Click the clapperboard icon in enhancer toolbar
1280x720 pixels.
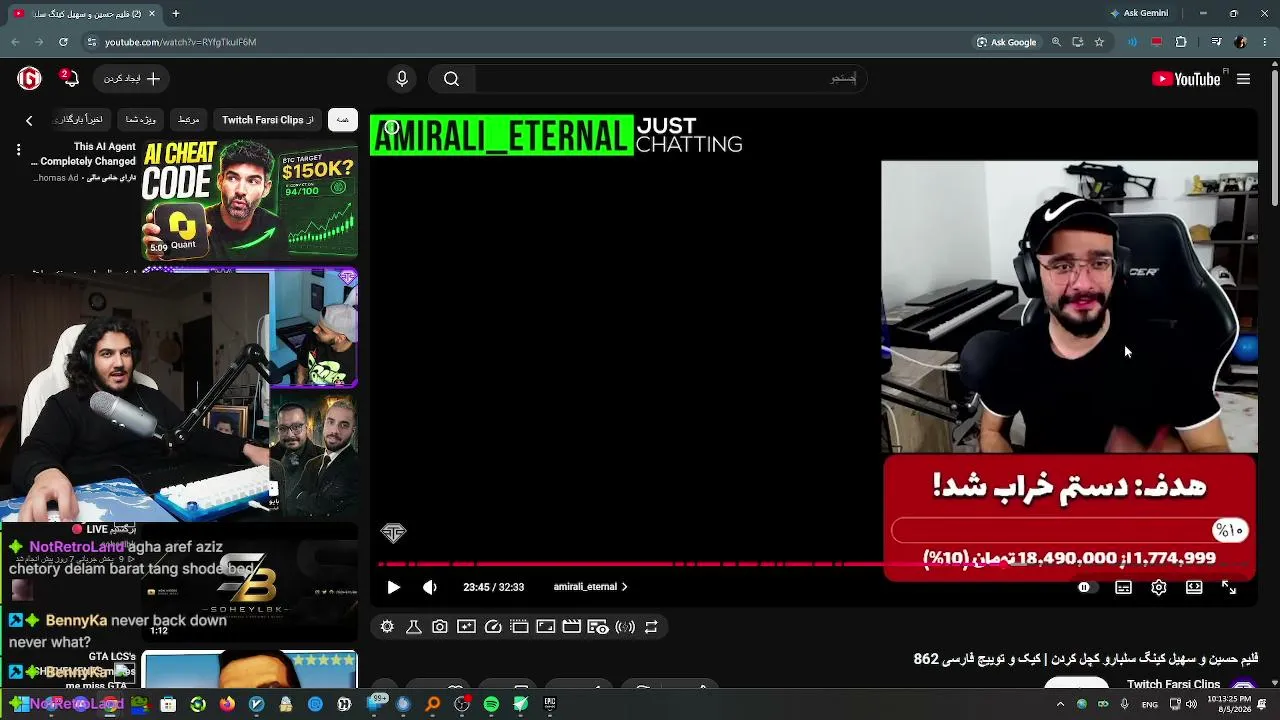(571, 627)
